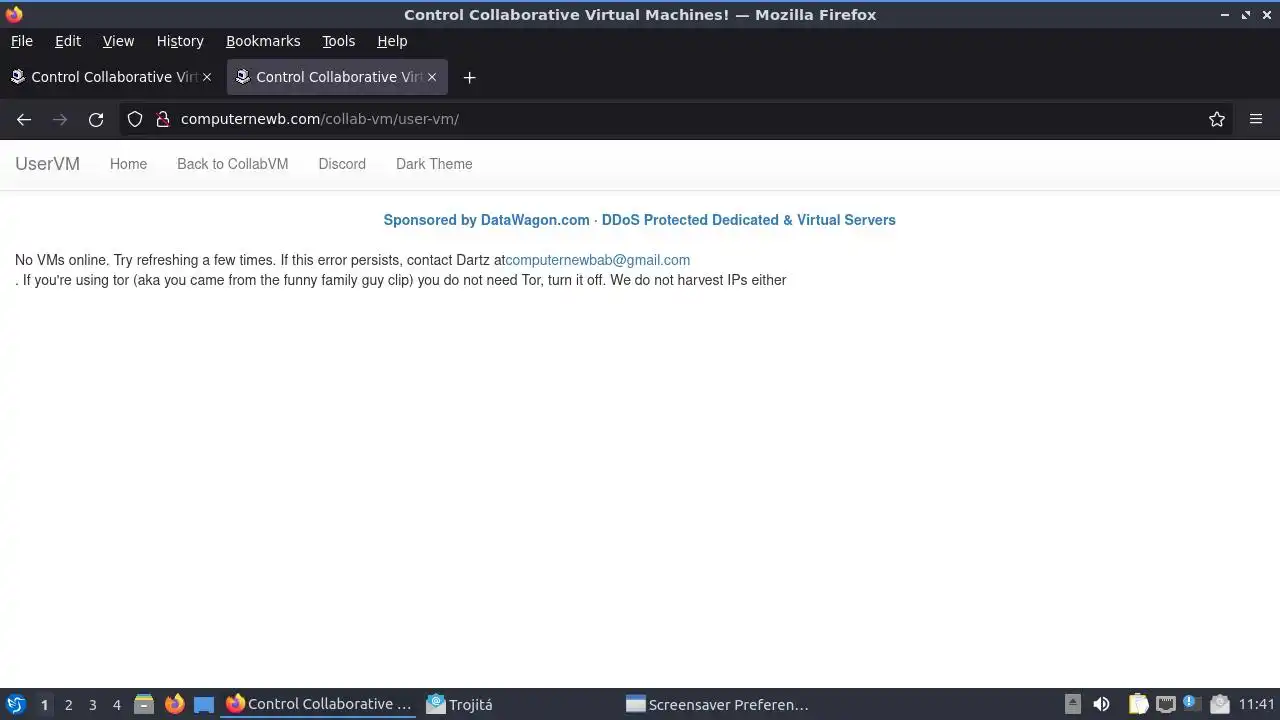Open the Firefox hamburger application menu

(x=1256, y=119)
